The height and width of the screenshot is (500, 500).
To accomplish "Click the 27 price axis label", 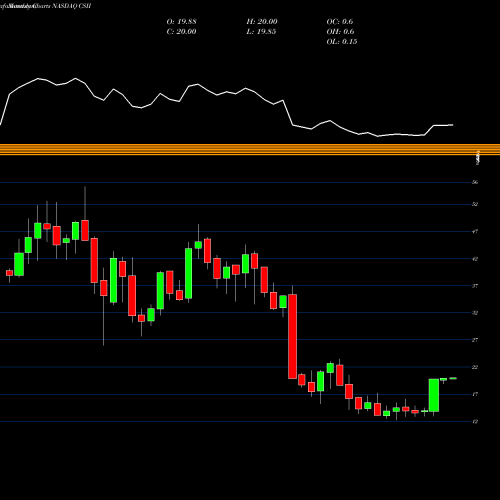I will [475, 340].
